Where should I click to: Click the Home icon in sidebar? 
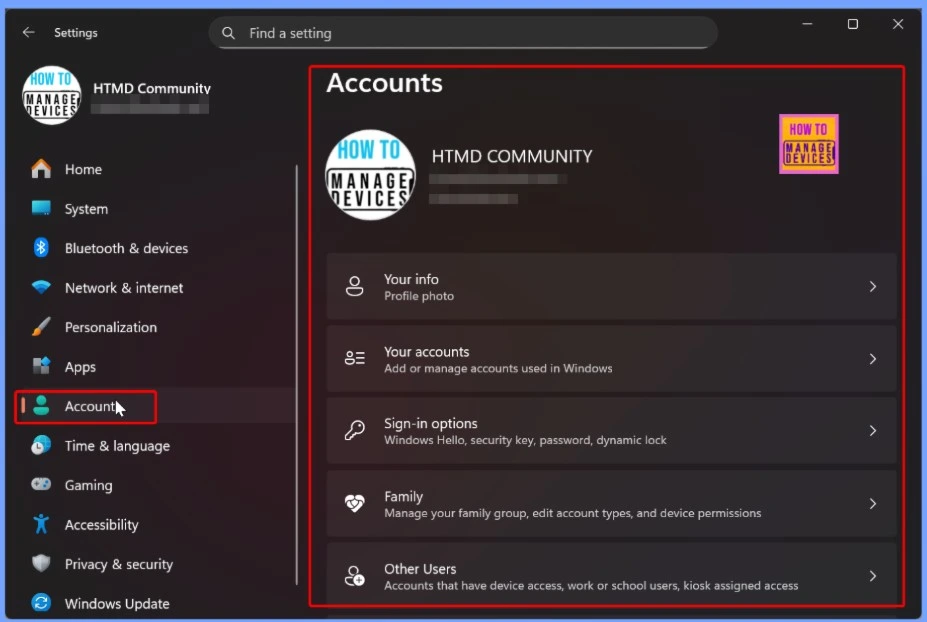coord(41,169)
